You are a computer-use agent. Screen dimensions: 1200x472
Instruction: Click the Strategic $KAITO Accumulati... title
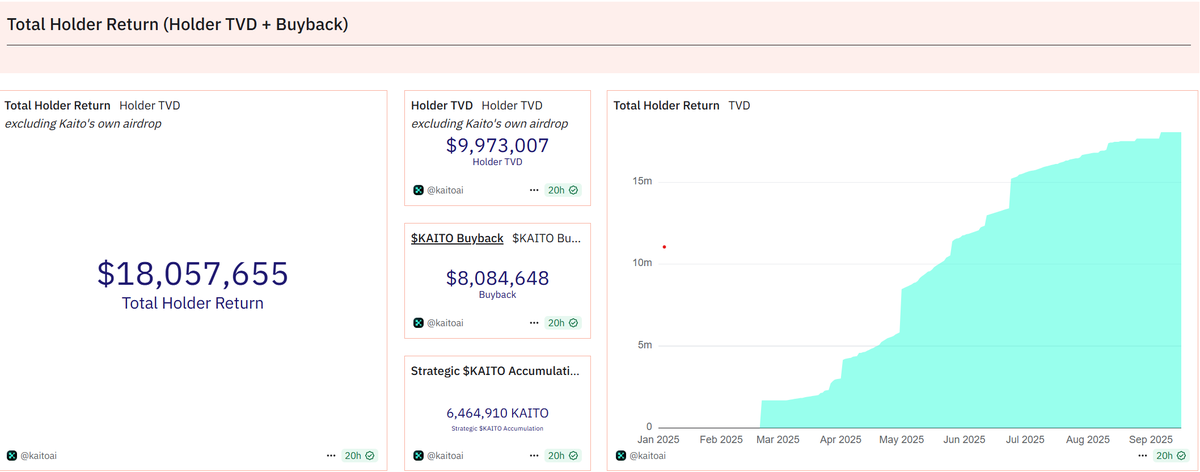point(495,371)
